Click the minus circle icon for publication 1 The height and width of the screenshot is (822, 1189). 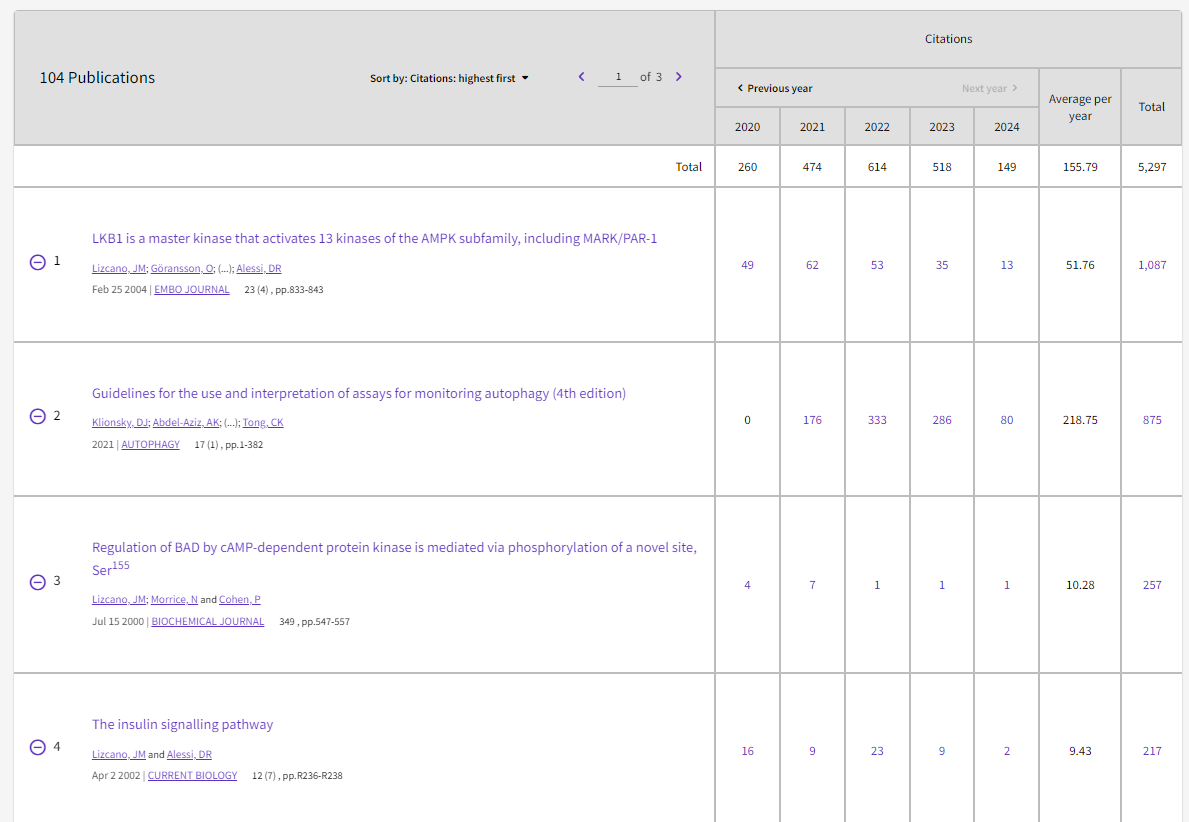[38, 262]
